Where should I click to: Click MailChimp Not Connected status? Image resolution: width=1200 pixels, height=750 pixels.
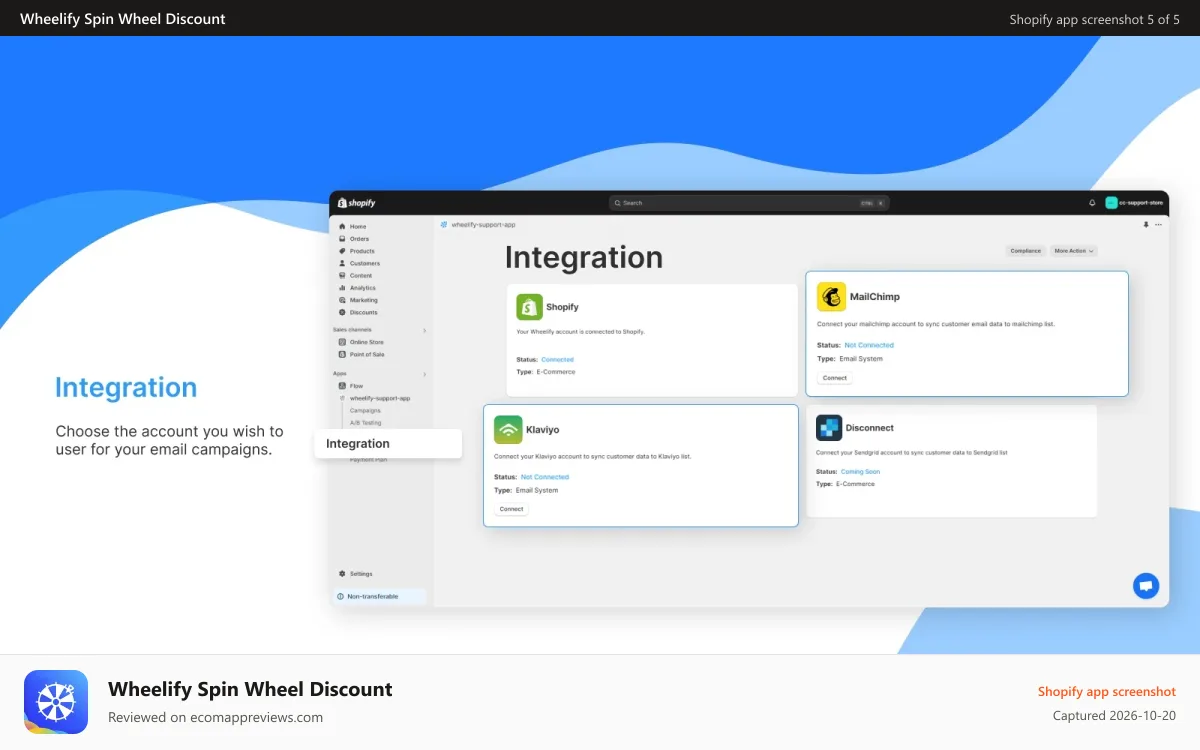tap(869, 345)
